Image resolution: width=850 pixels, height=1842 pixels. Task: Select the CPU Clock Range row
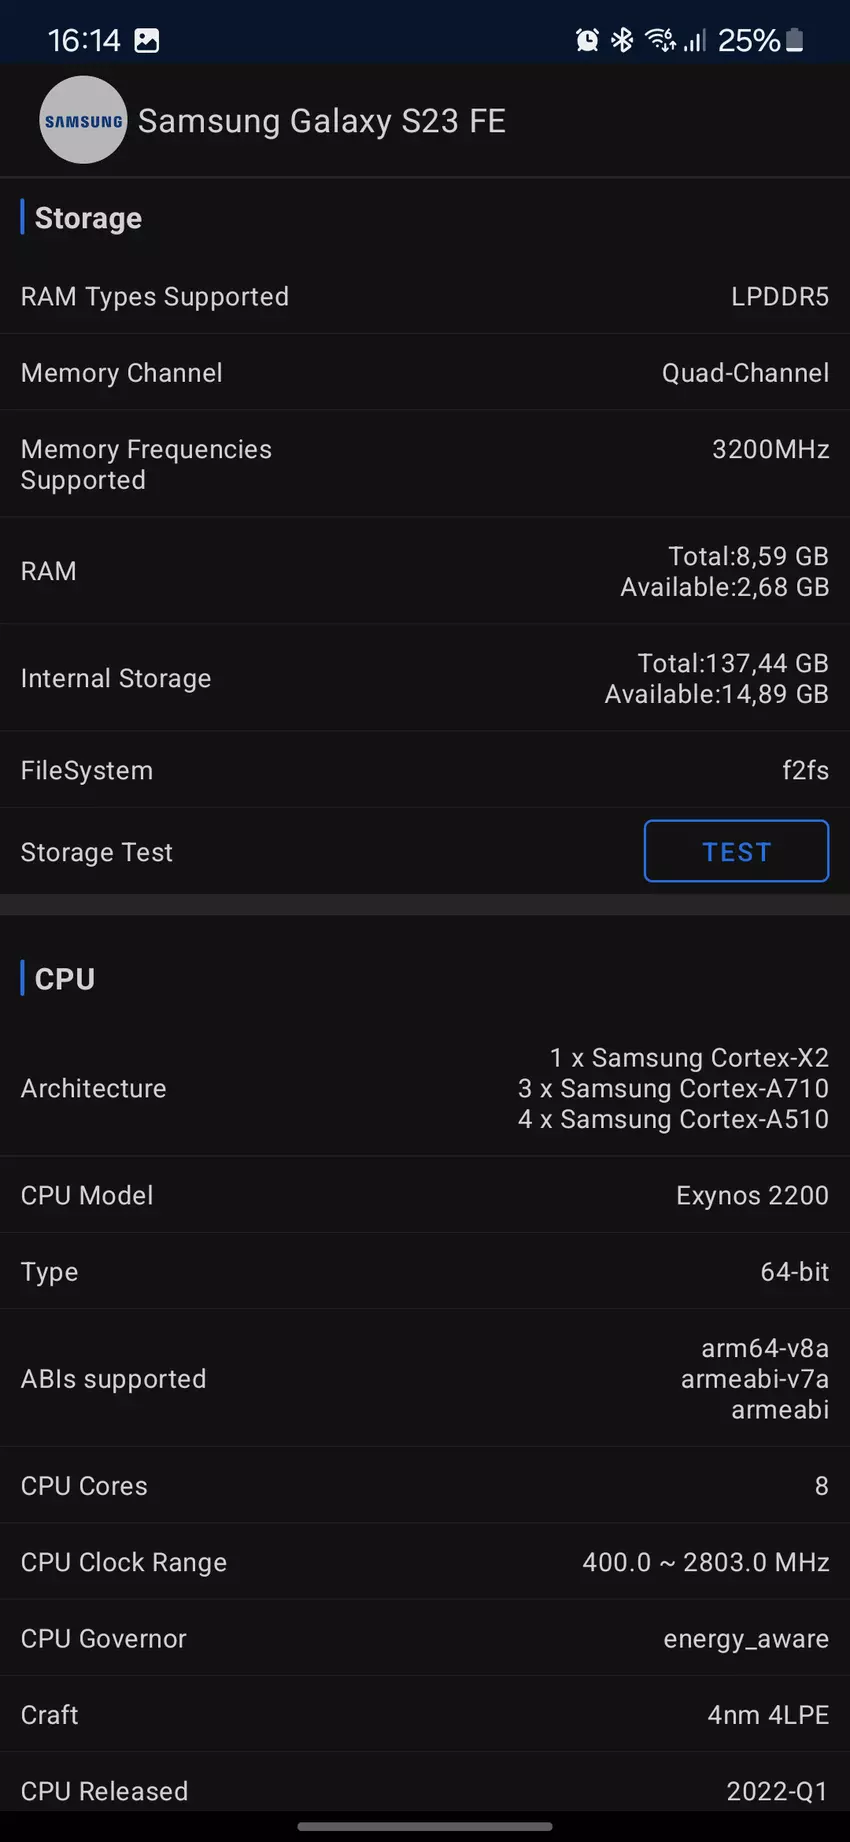coord(425,1562)
